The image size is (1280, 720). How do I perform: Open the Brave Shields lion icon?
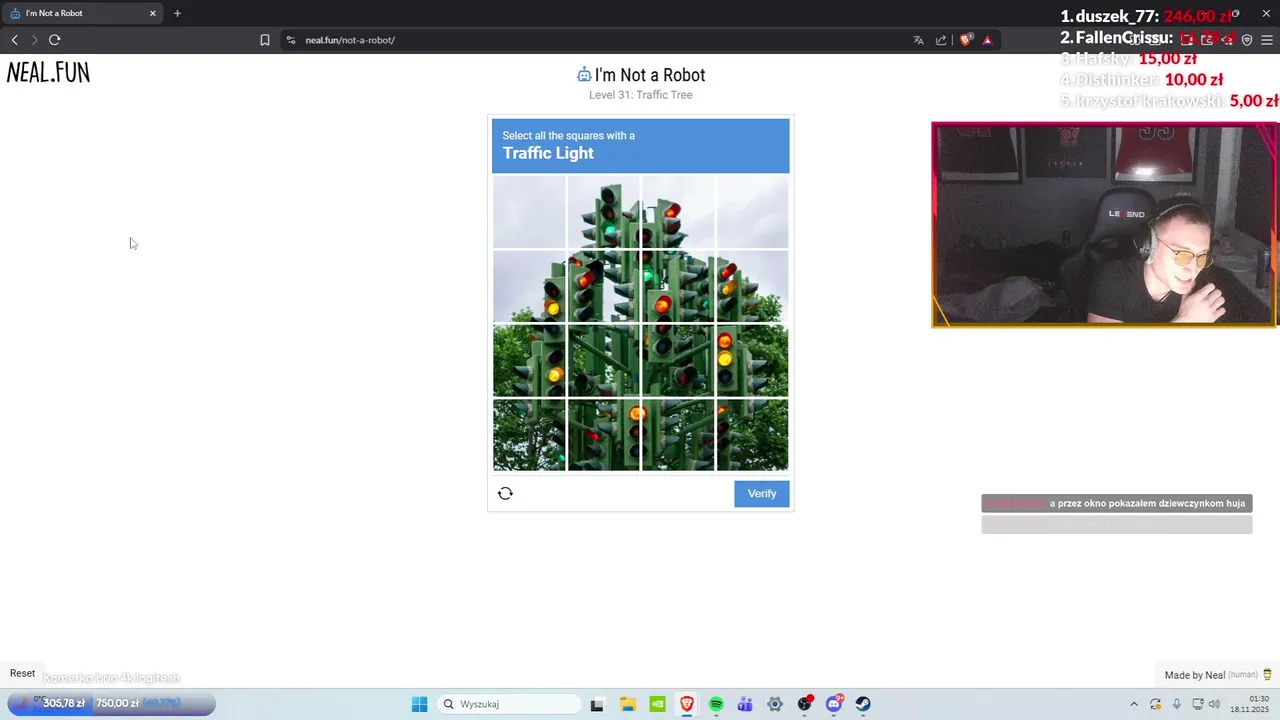pos(966,40)
